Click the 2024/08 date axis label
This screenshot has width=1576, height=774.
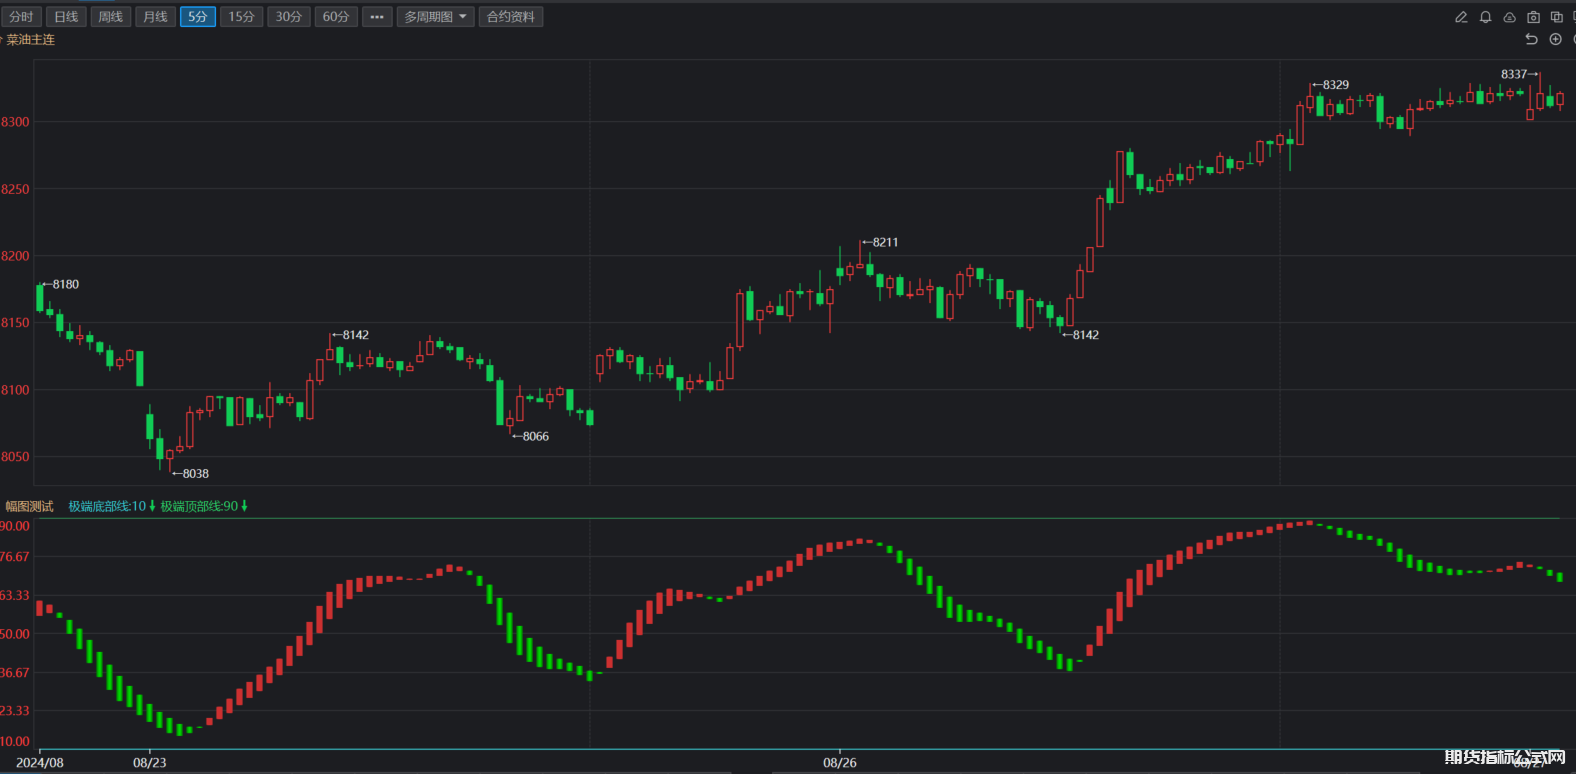[40, 762]
